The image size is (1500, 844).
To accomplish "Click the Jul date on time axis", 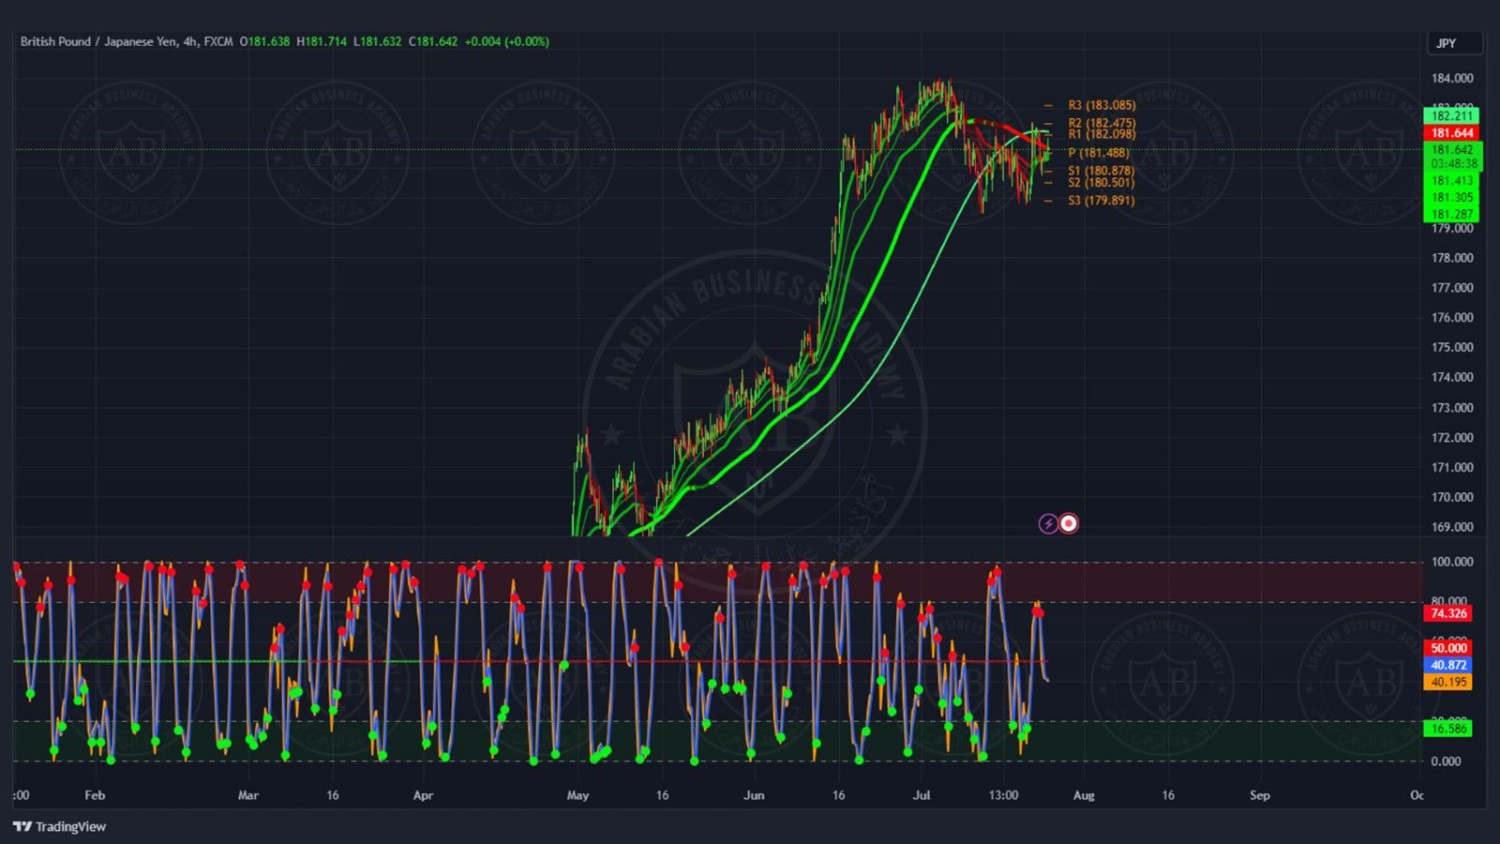I will point(922,796).
